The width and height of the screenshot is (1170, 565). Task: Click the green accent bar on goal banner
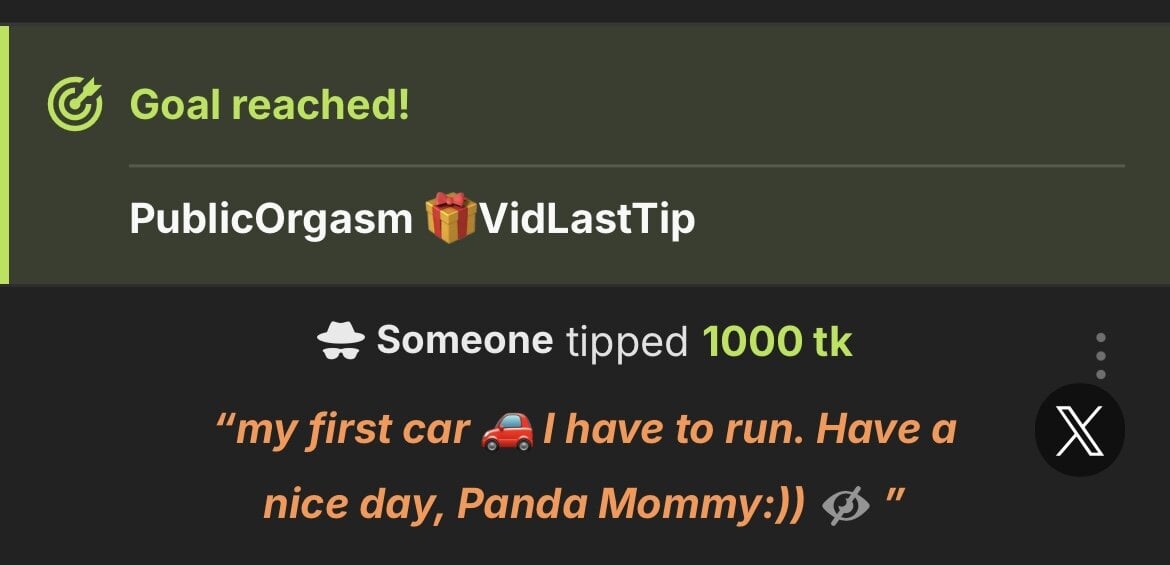pos(4,155)
